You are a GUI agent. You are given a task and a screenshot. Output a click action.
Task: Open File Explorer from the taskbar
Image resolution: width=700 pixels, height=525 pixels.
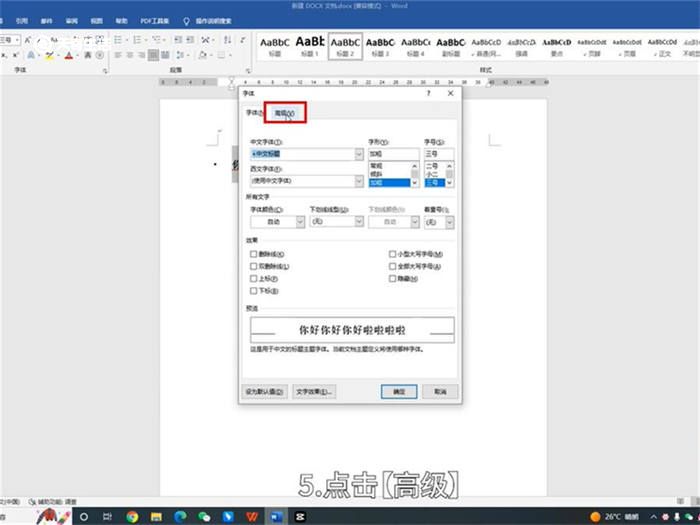click(x=156, y=517)
